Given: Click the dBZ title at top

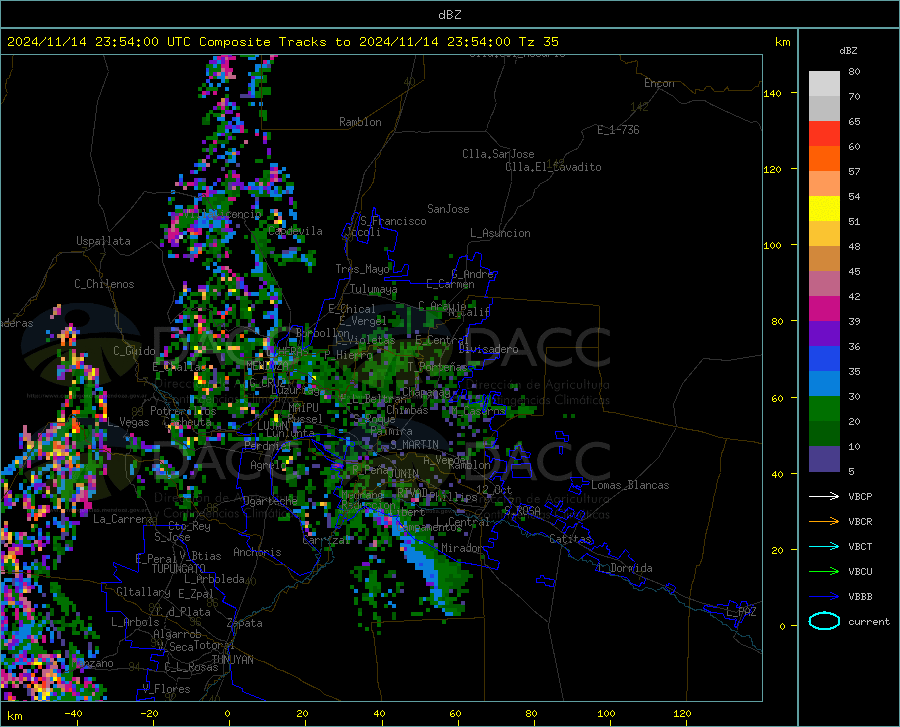Looking at the screenshot, I should pos(449,15).
